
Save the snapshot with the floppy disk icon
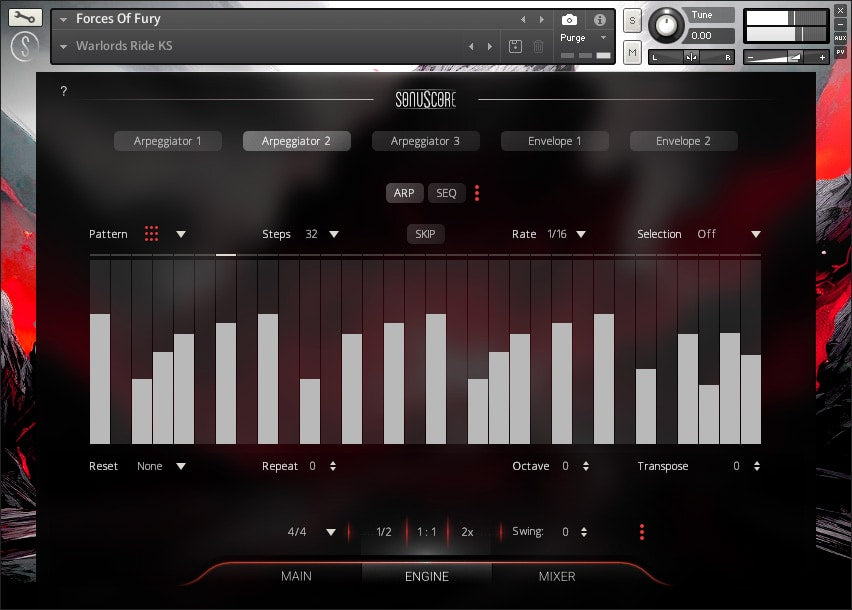(x=515, y=46)
